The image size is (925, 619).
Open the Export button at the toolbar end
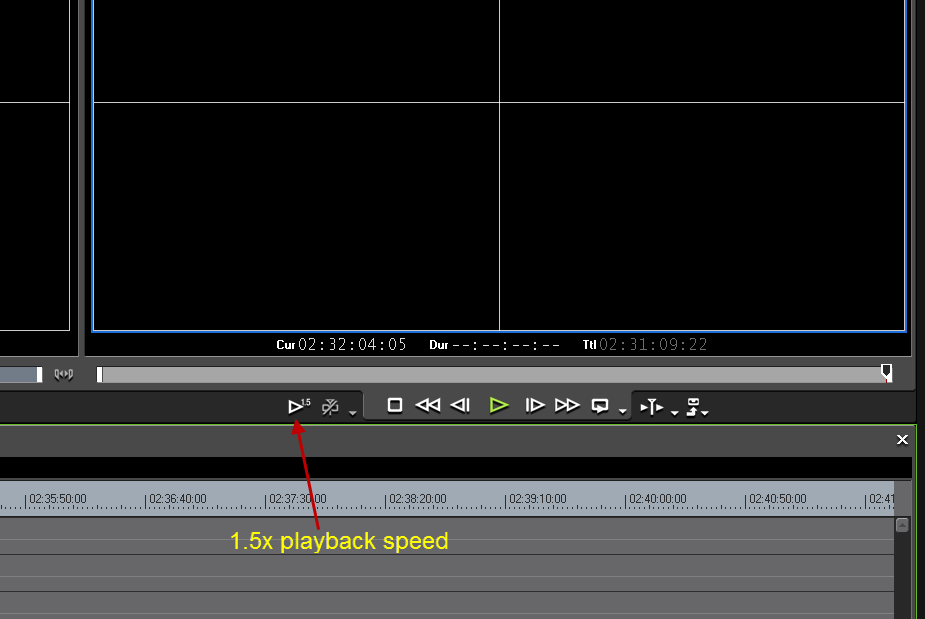click(696, 406)
